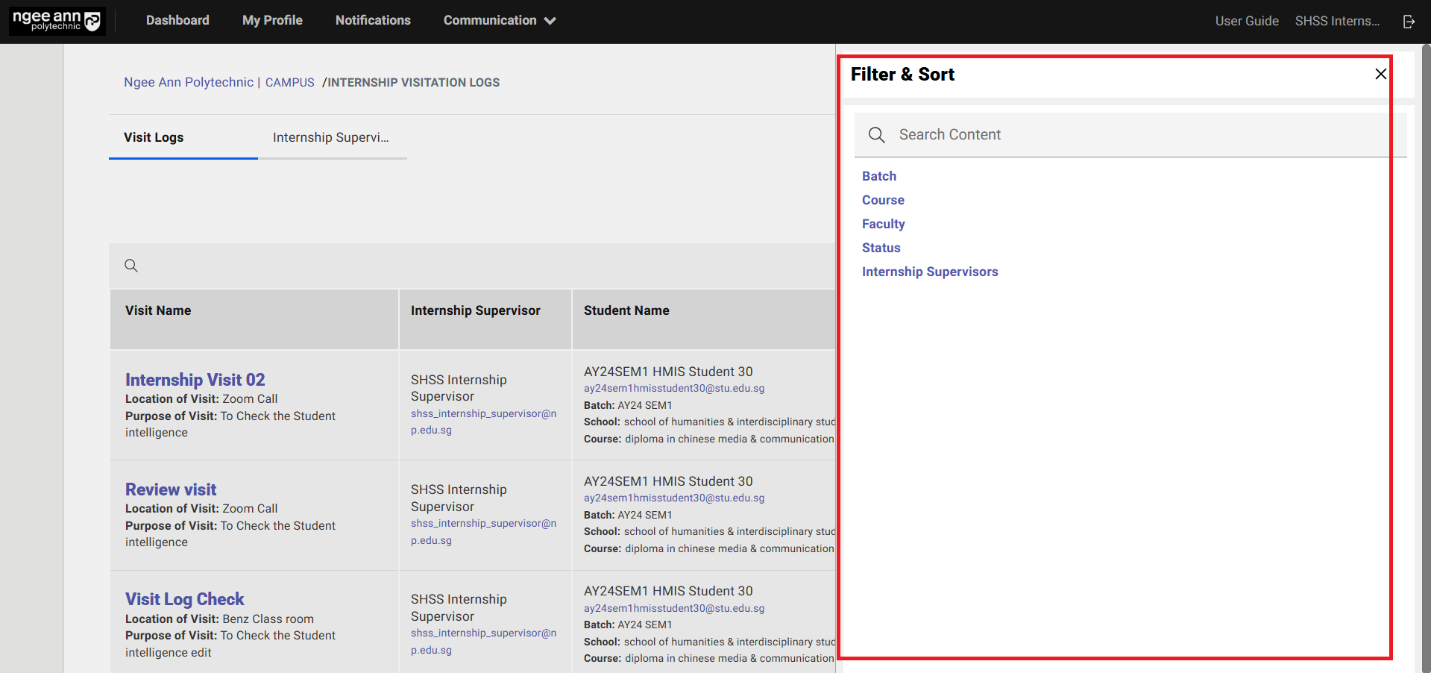
Task: Open the Status filter option
Action: (881, 248)
